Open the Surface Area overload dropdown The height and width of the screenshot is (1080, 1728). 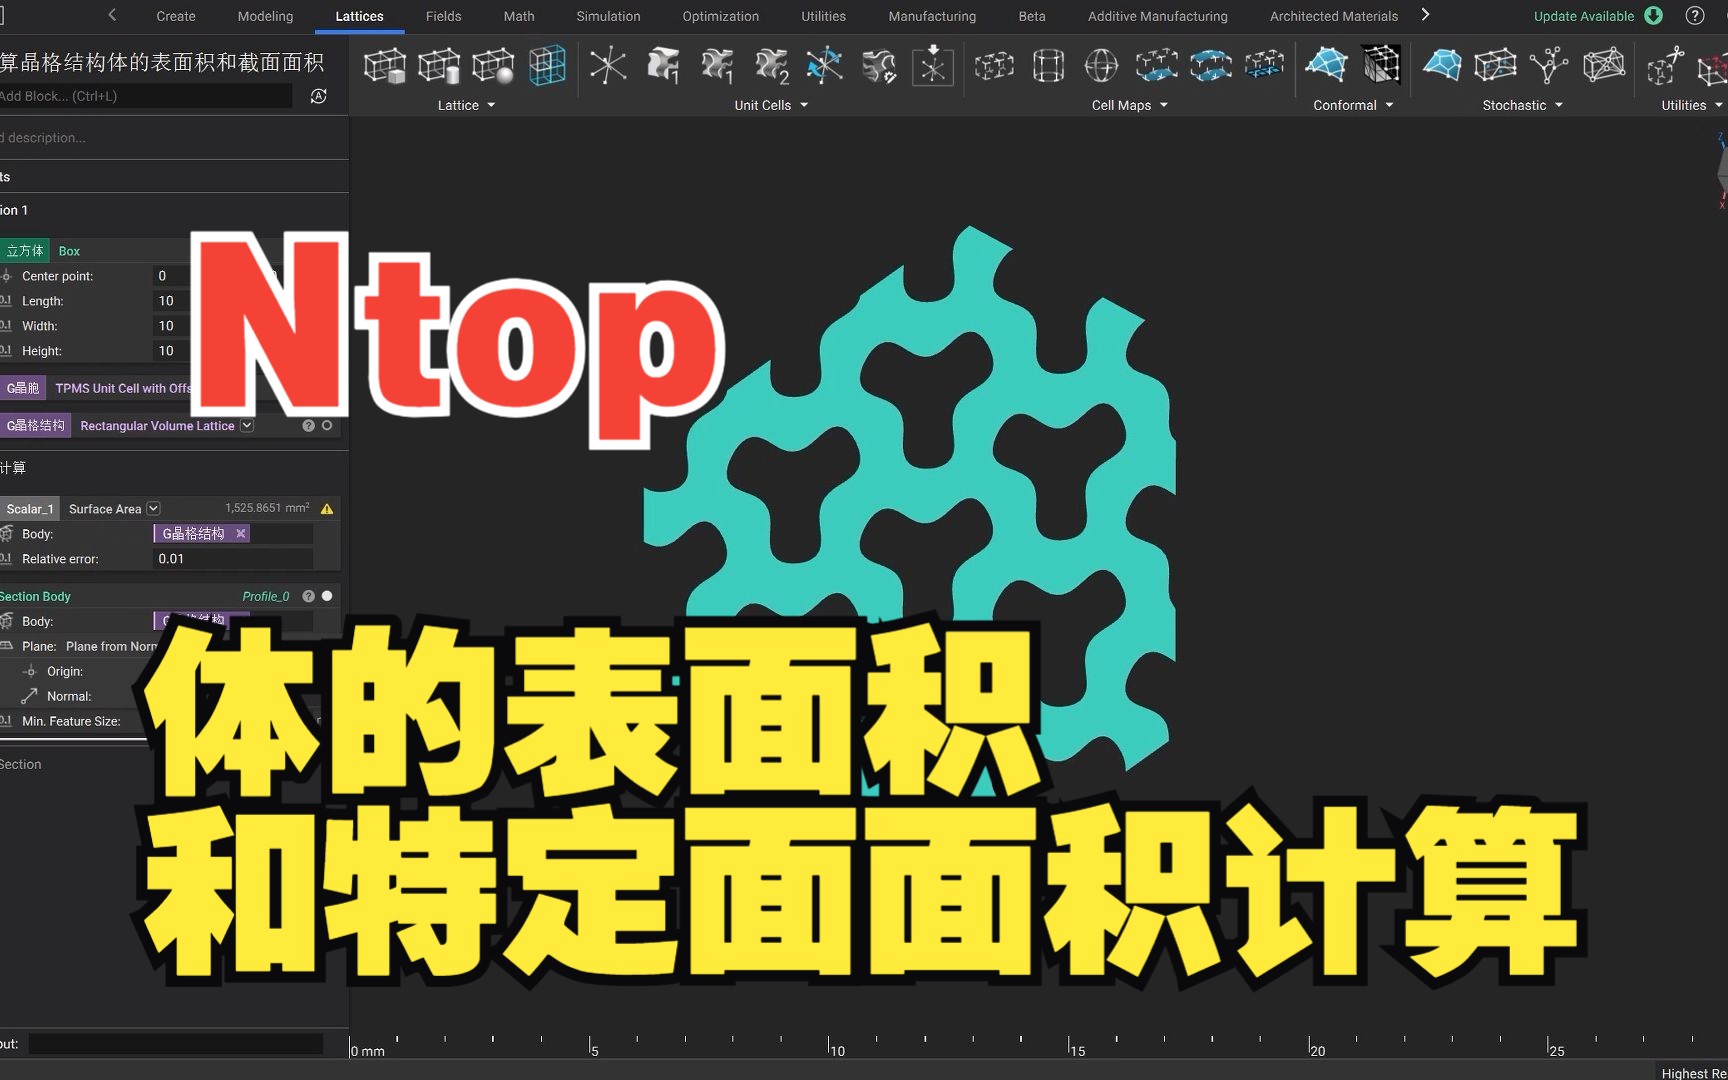tap(153, 508)
